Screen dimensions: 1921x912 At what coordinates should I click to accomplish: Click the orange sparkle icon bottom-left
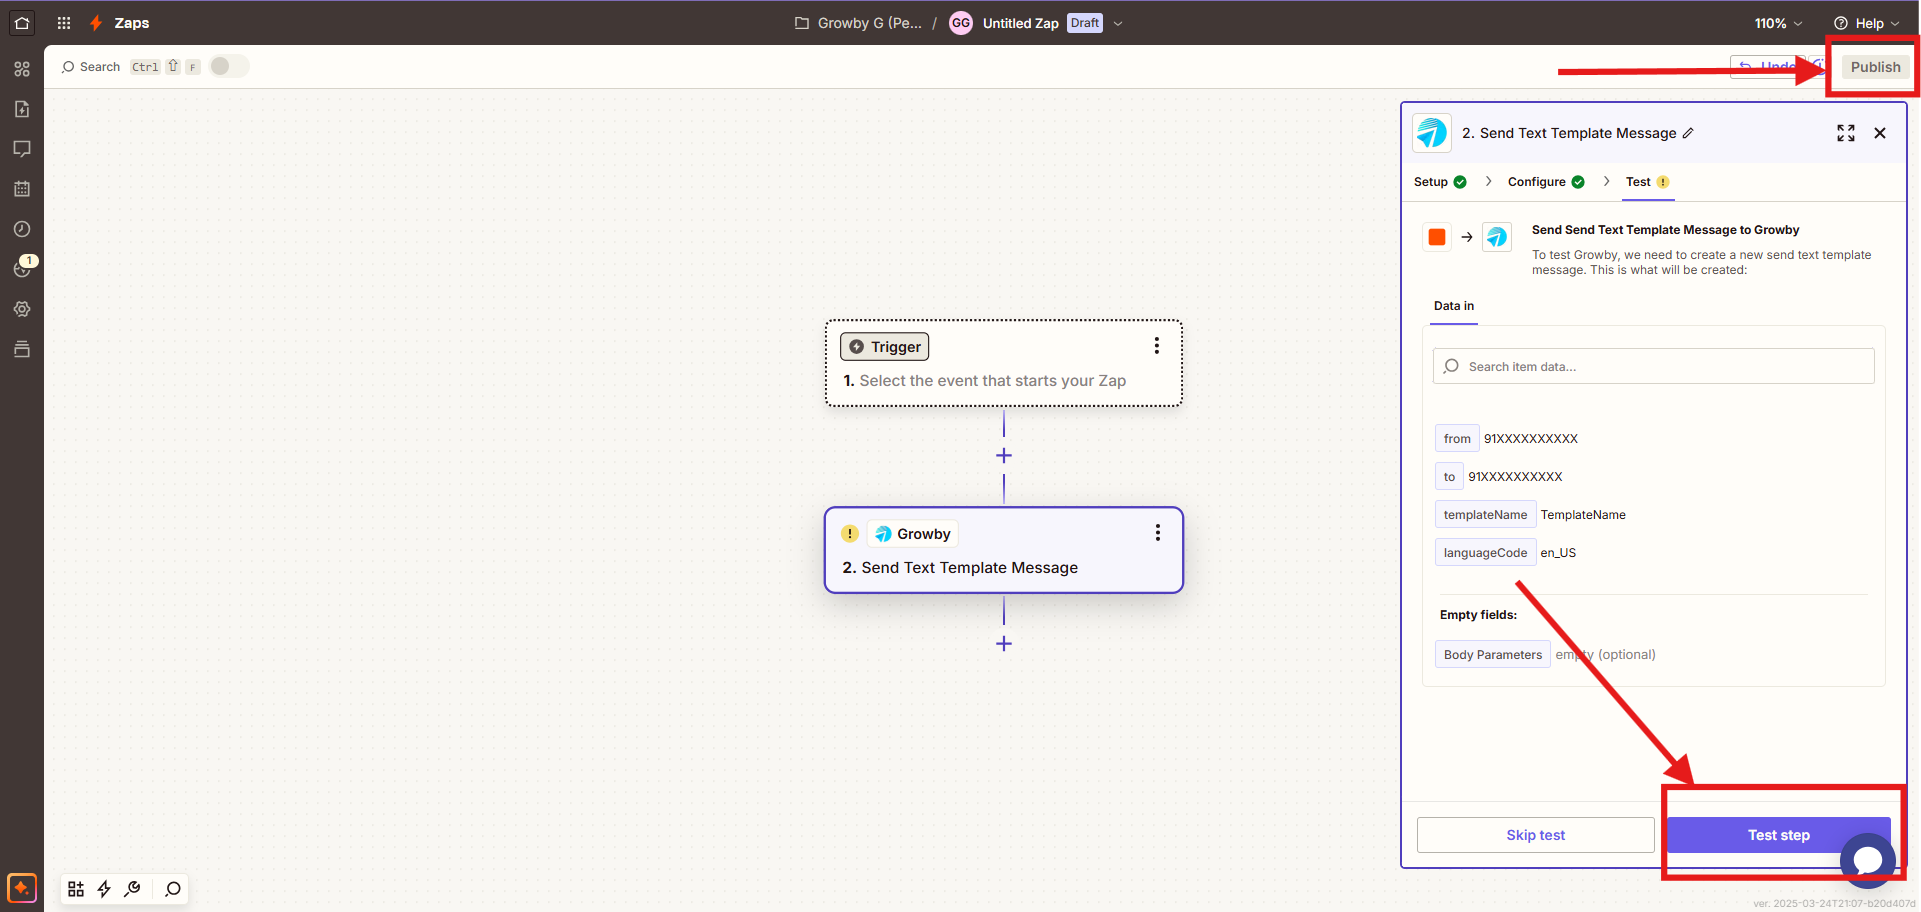pos(22,888)
